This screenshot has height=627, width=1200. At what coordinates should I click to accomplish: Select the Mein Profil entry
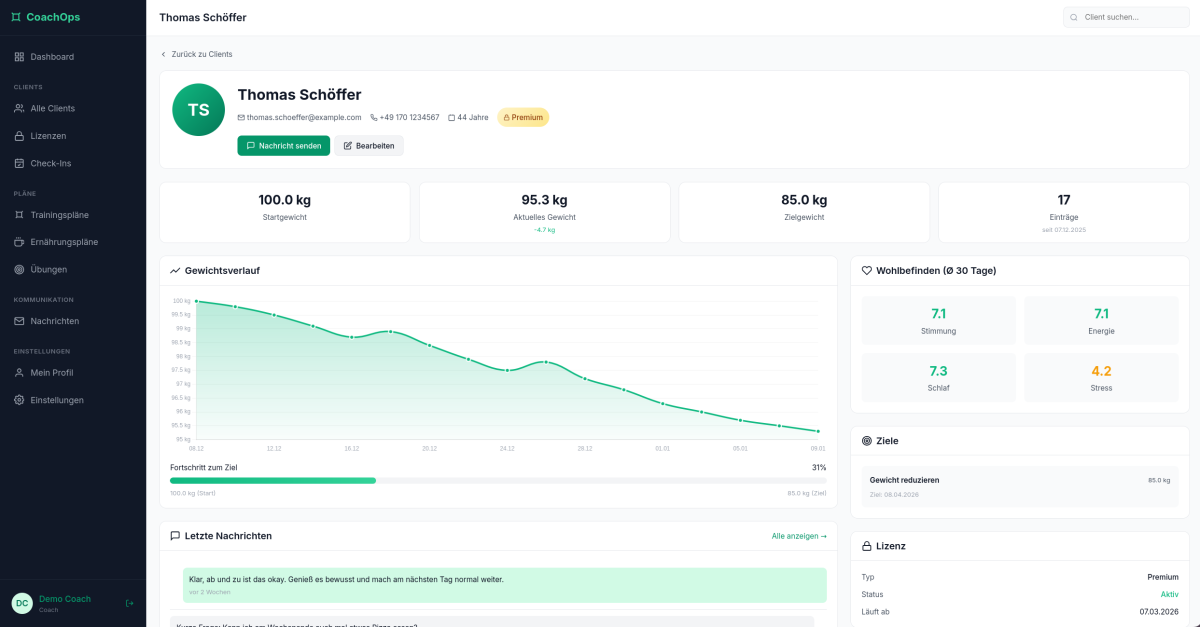click(53, 372)
